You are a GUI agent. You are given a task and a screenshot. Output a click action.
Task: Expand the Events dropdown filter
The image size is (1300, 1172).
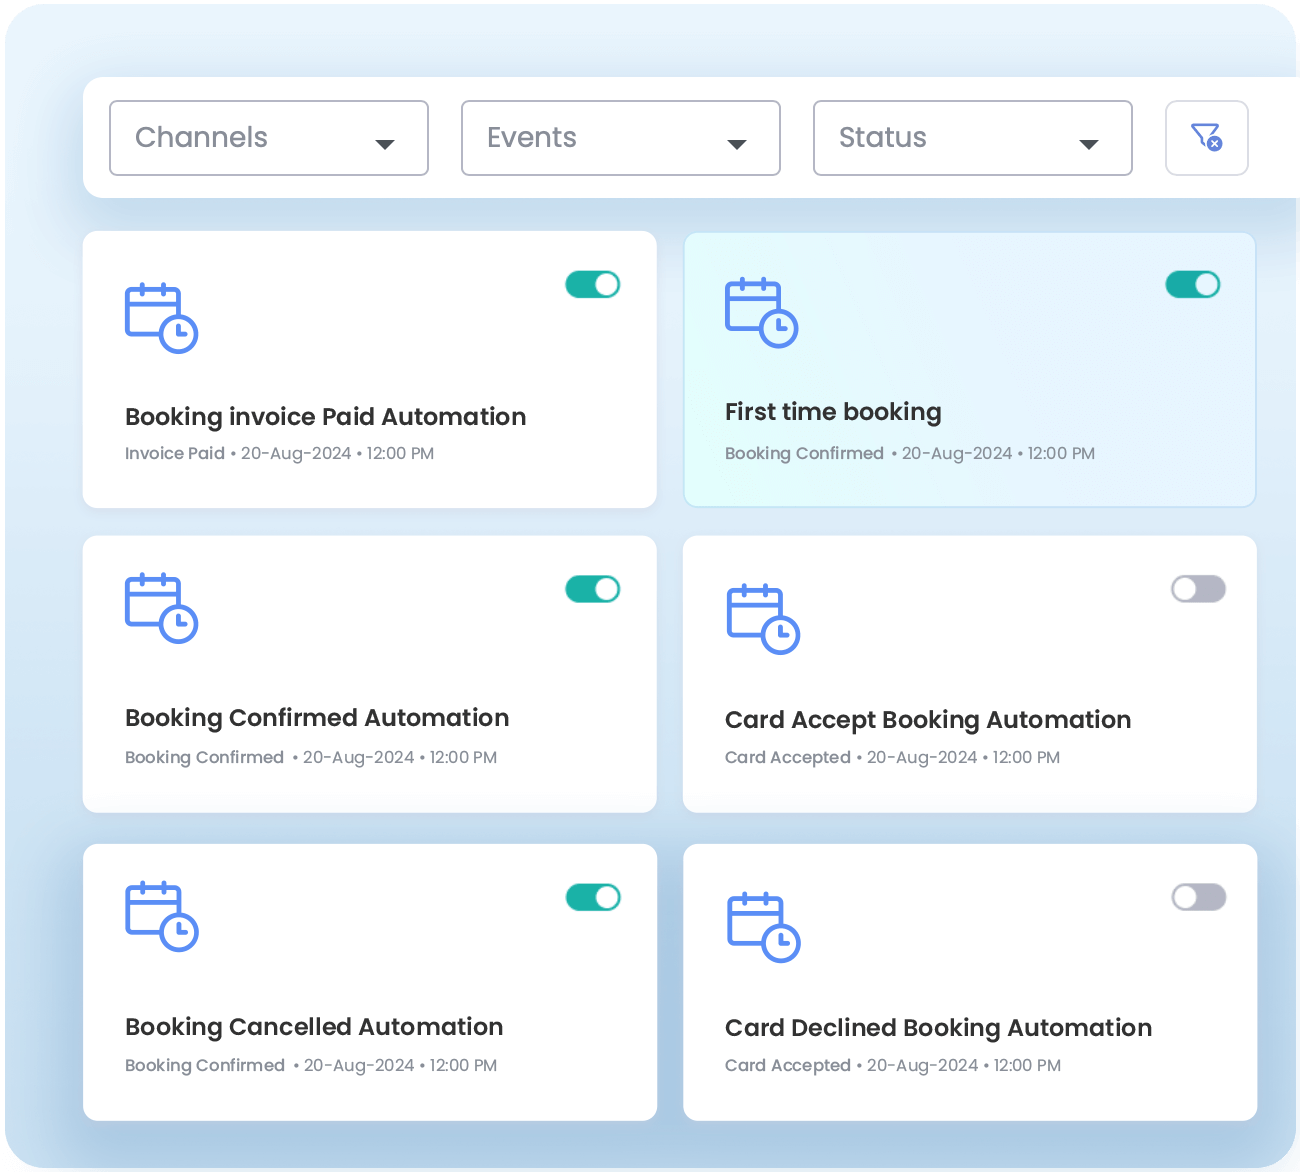coord(620,138)
